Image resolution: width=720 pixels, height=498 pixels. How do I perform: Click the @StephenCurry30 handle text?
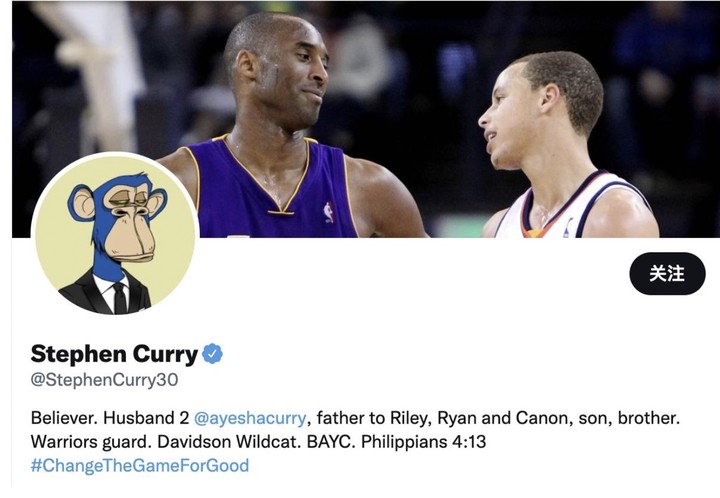pyautogui.click(x=104, y=380)
